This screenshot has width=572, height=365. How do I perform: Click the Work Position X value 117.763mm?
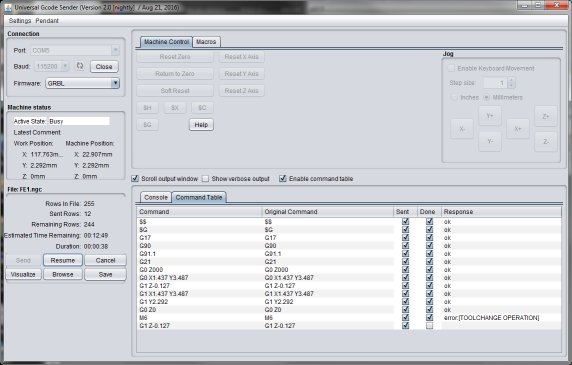pos(46,154)
